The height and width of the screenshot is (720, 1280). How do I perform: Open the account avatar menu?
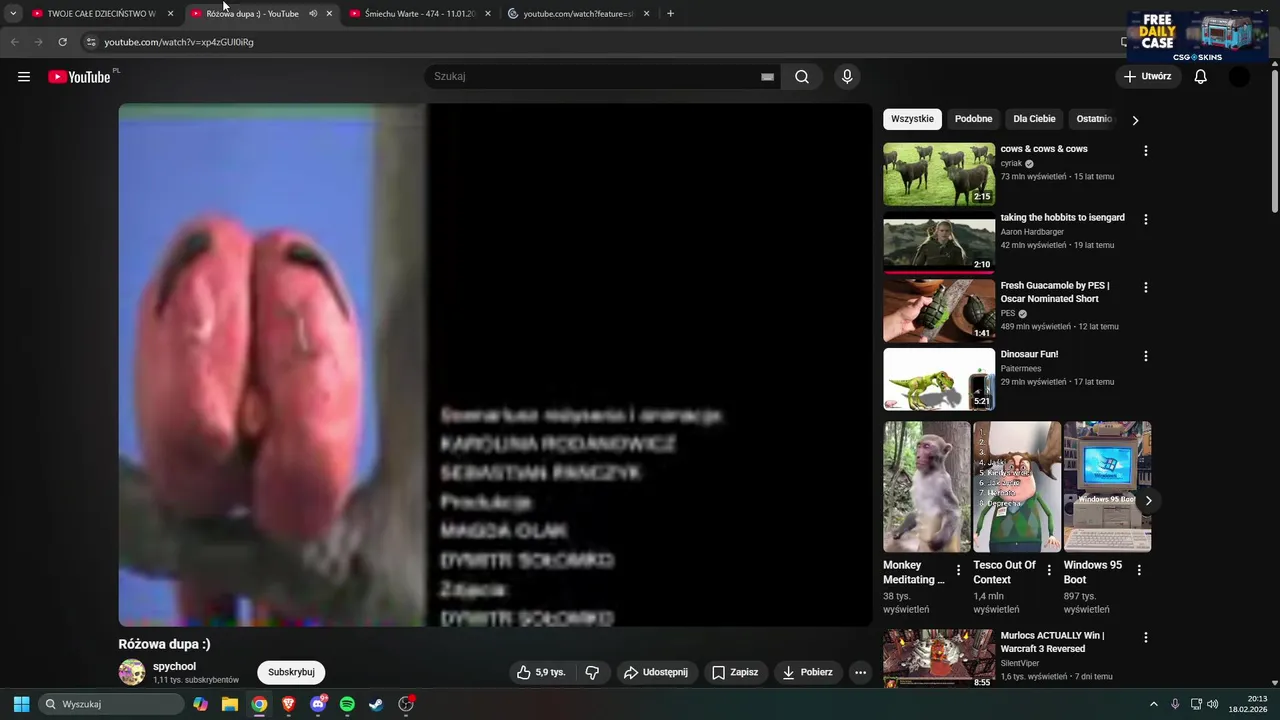[1239, 77]
